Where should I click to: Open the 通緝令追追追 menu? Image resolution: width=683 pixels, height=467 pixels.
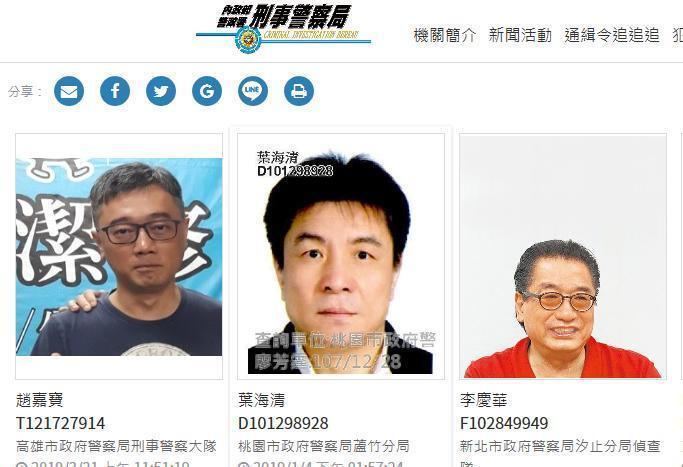pyautogui.click(x=612, y=35)
